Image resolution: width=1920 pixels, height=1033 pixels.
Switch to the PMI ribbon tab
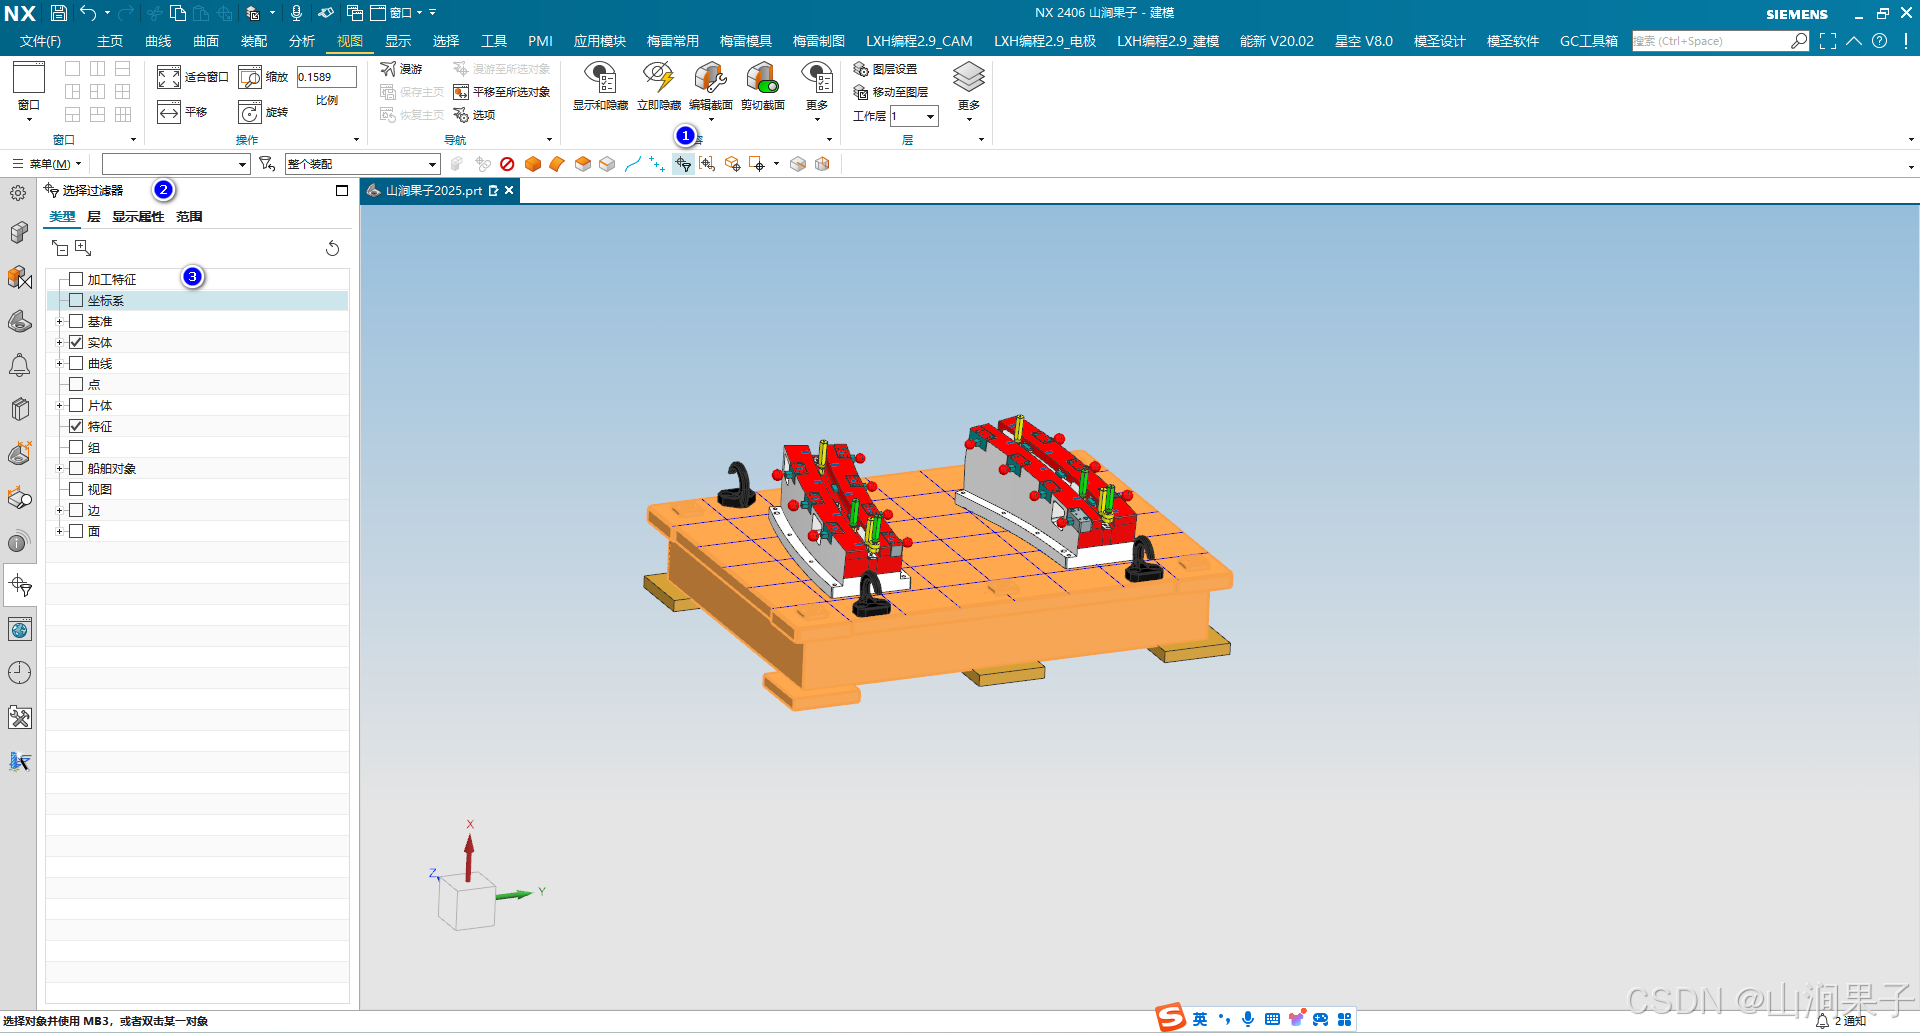540,41
